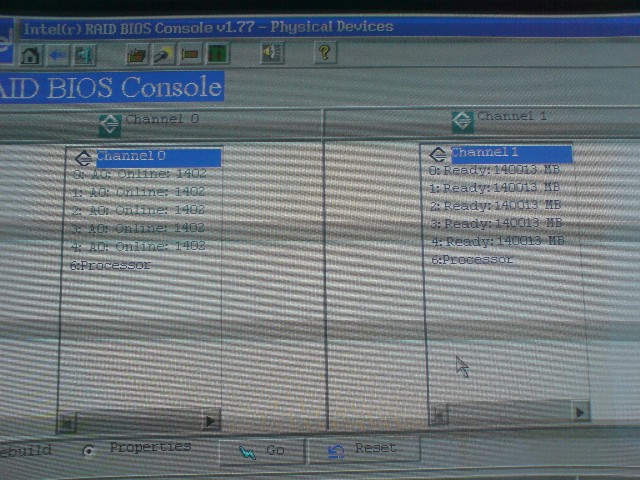The width and height of the screenshot is (640, 480).
Task: Click the Exit door icon
Action: coord(84,55)
